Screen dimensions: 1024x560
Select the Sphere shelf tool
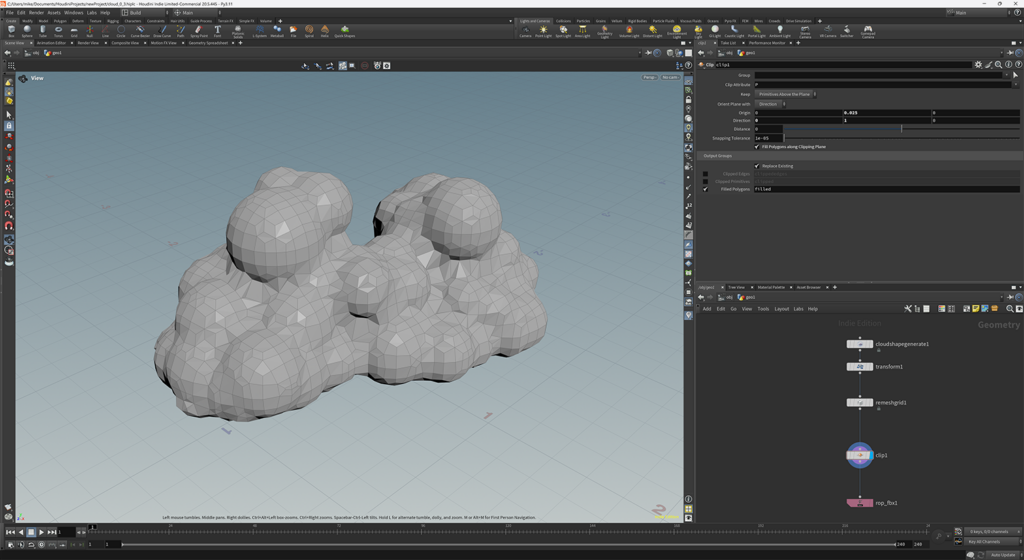(x=27, y=31)
